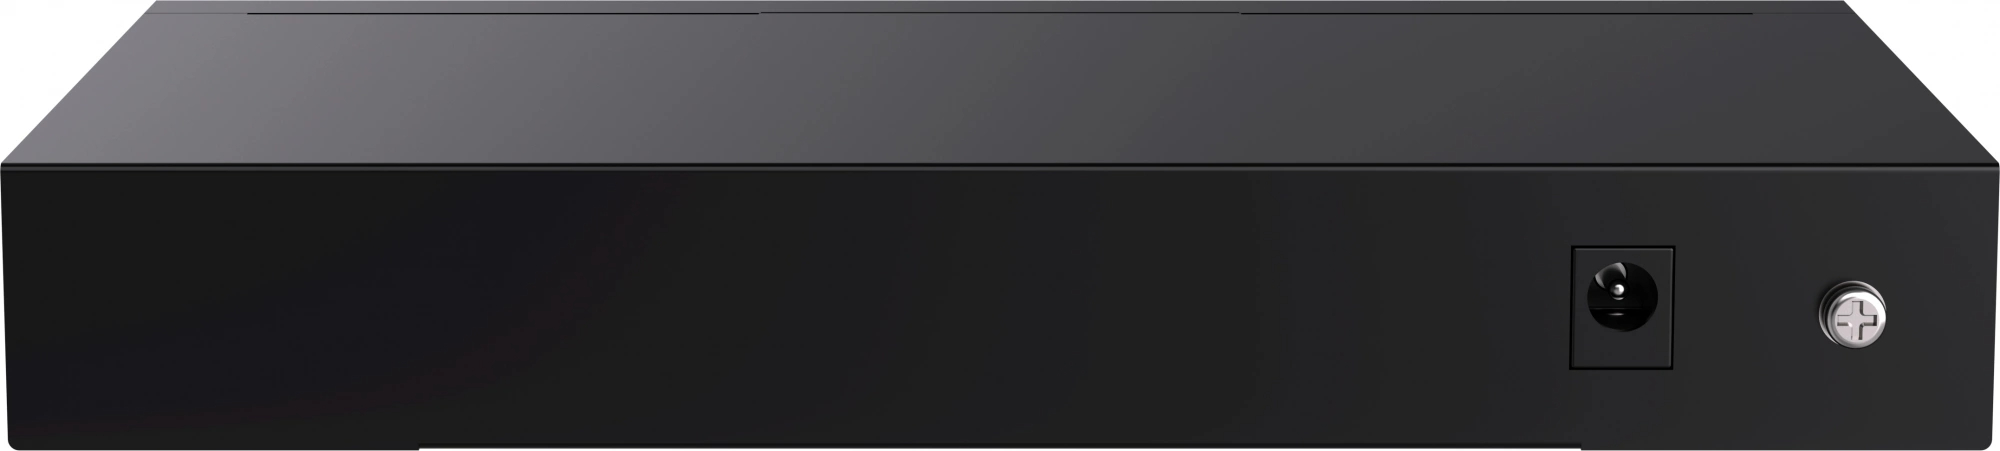Click the bottom recessed base of chassis

pos(1000,446)
